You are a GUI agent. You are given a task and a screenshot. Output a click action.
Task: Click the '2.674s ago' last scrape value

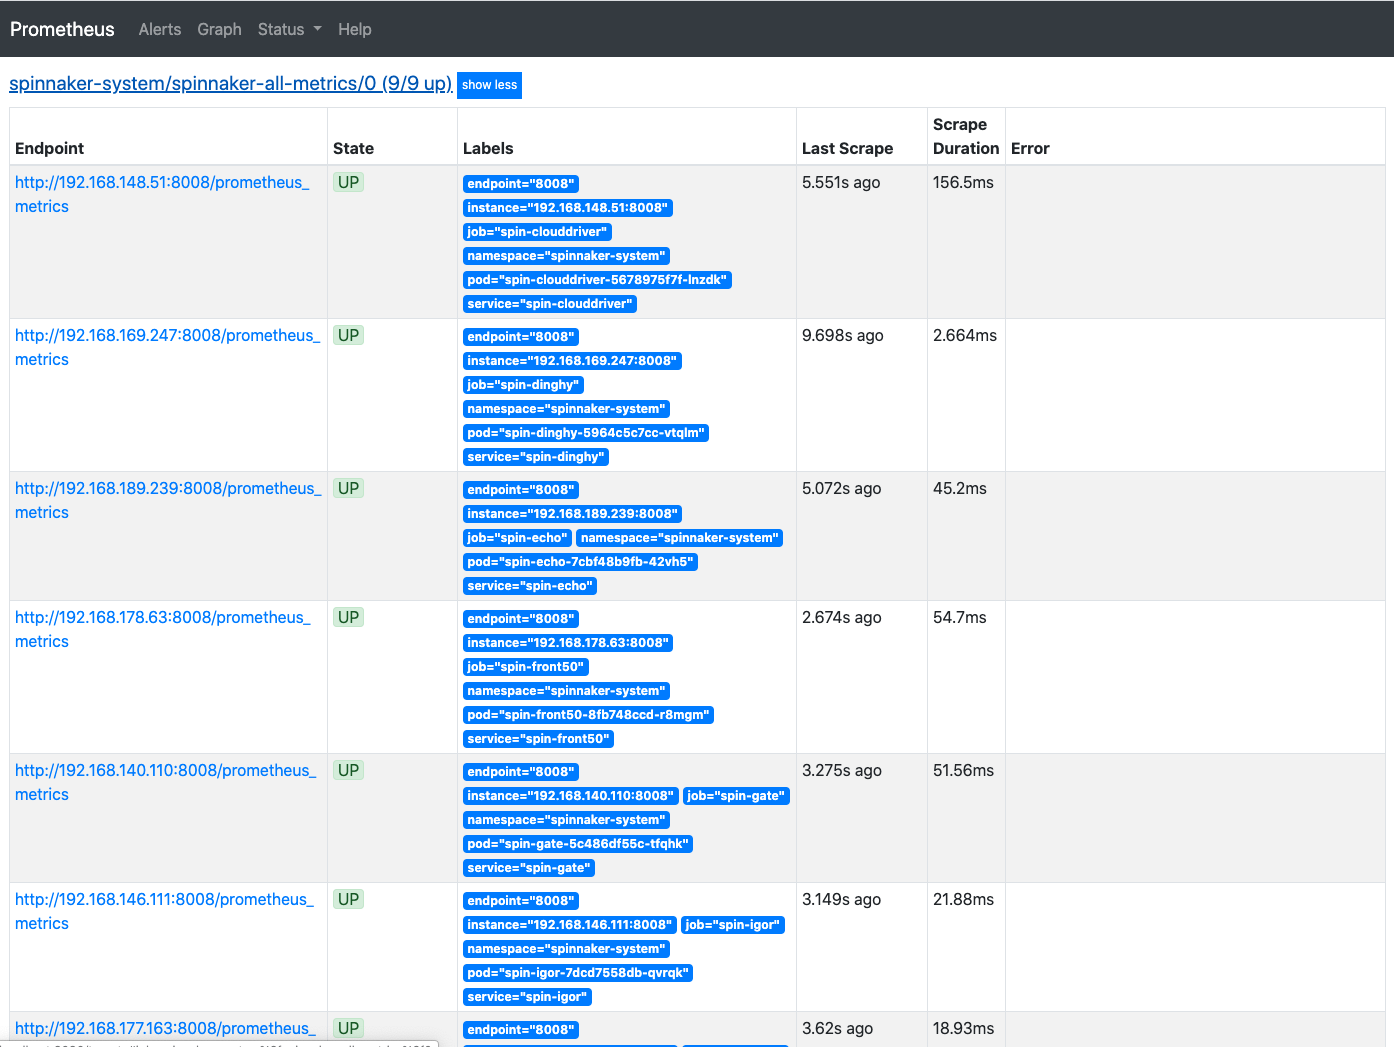pos(842,617)
